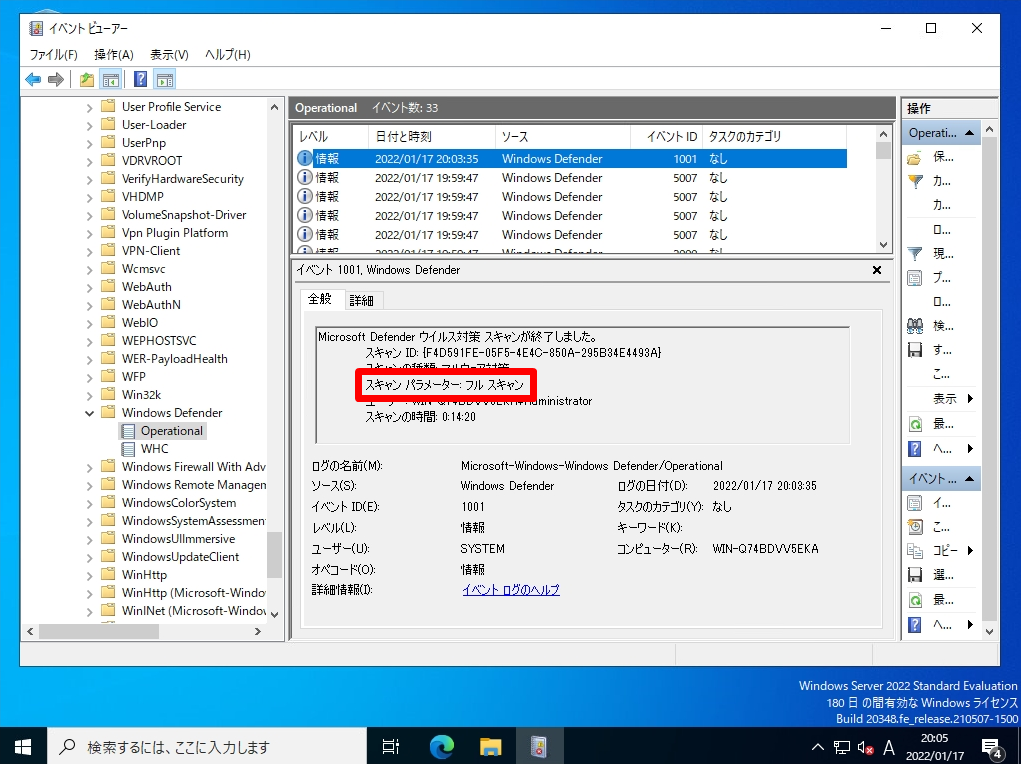Select the Operational log under Windows Defender

(171, 431)
